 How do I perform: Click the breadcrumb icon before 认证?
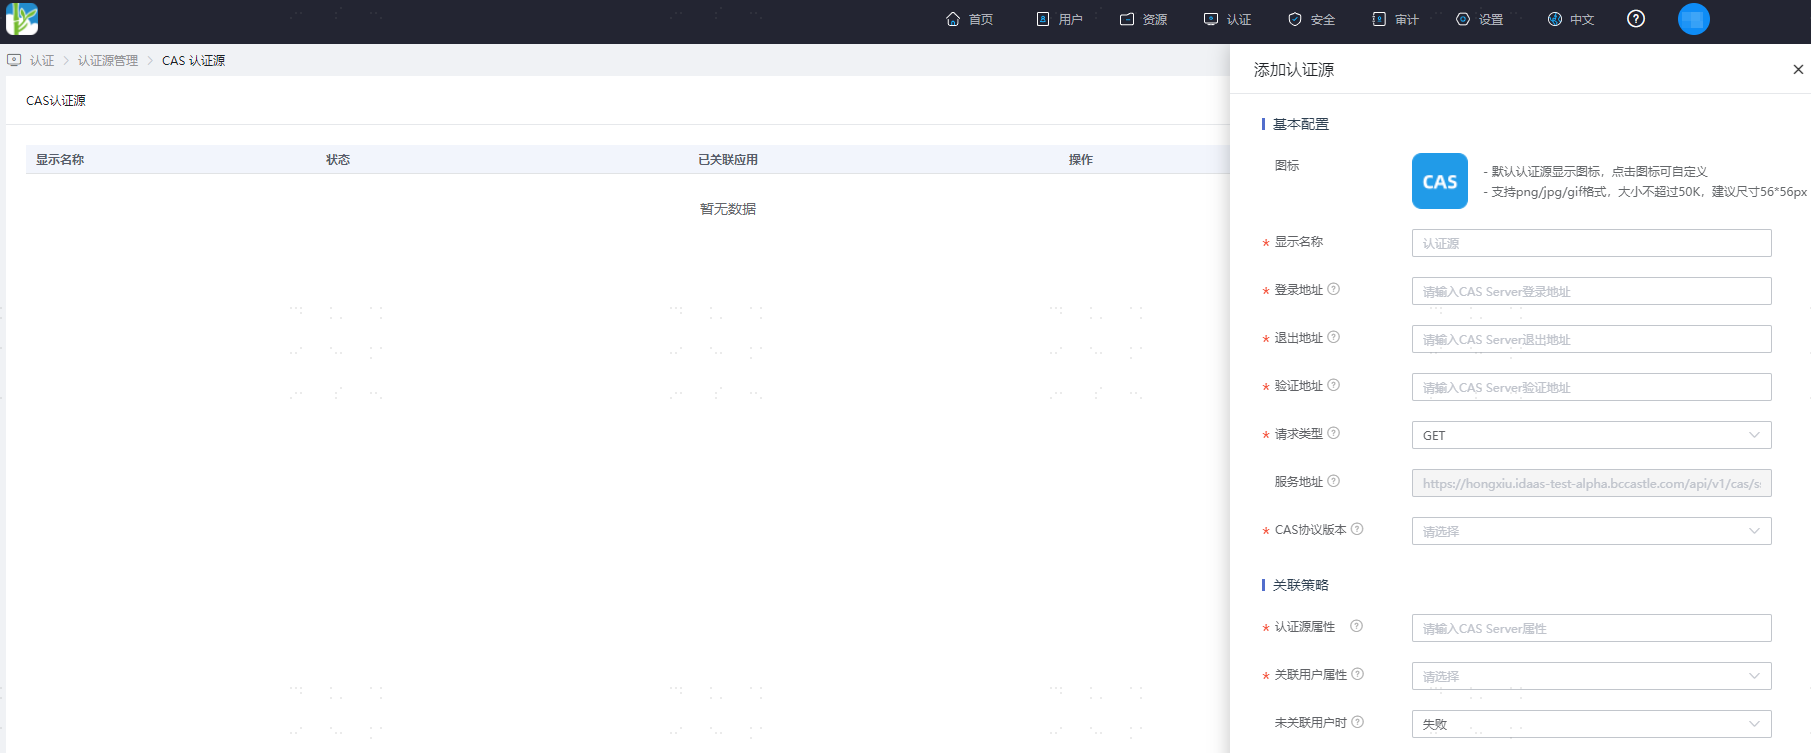14,60
